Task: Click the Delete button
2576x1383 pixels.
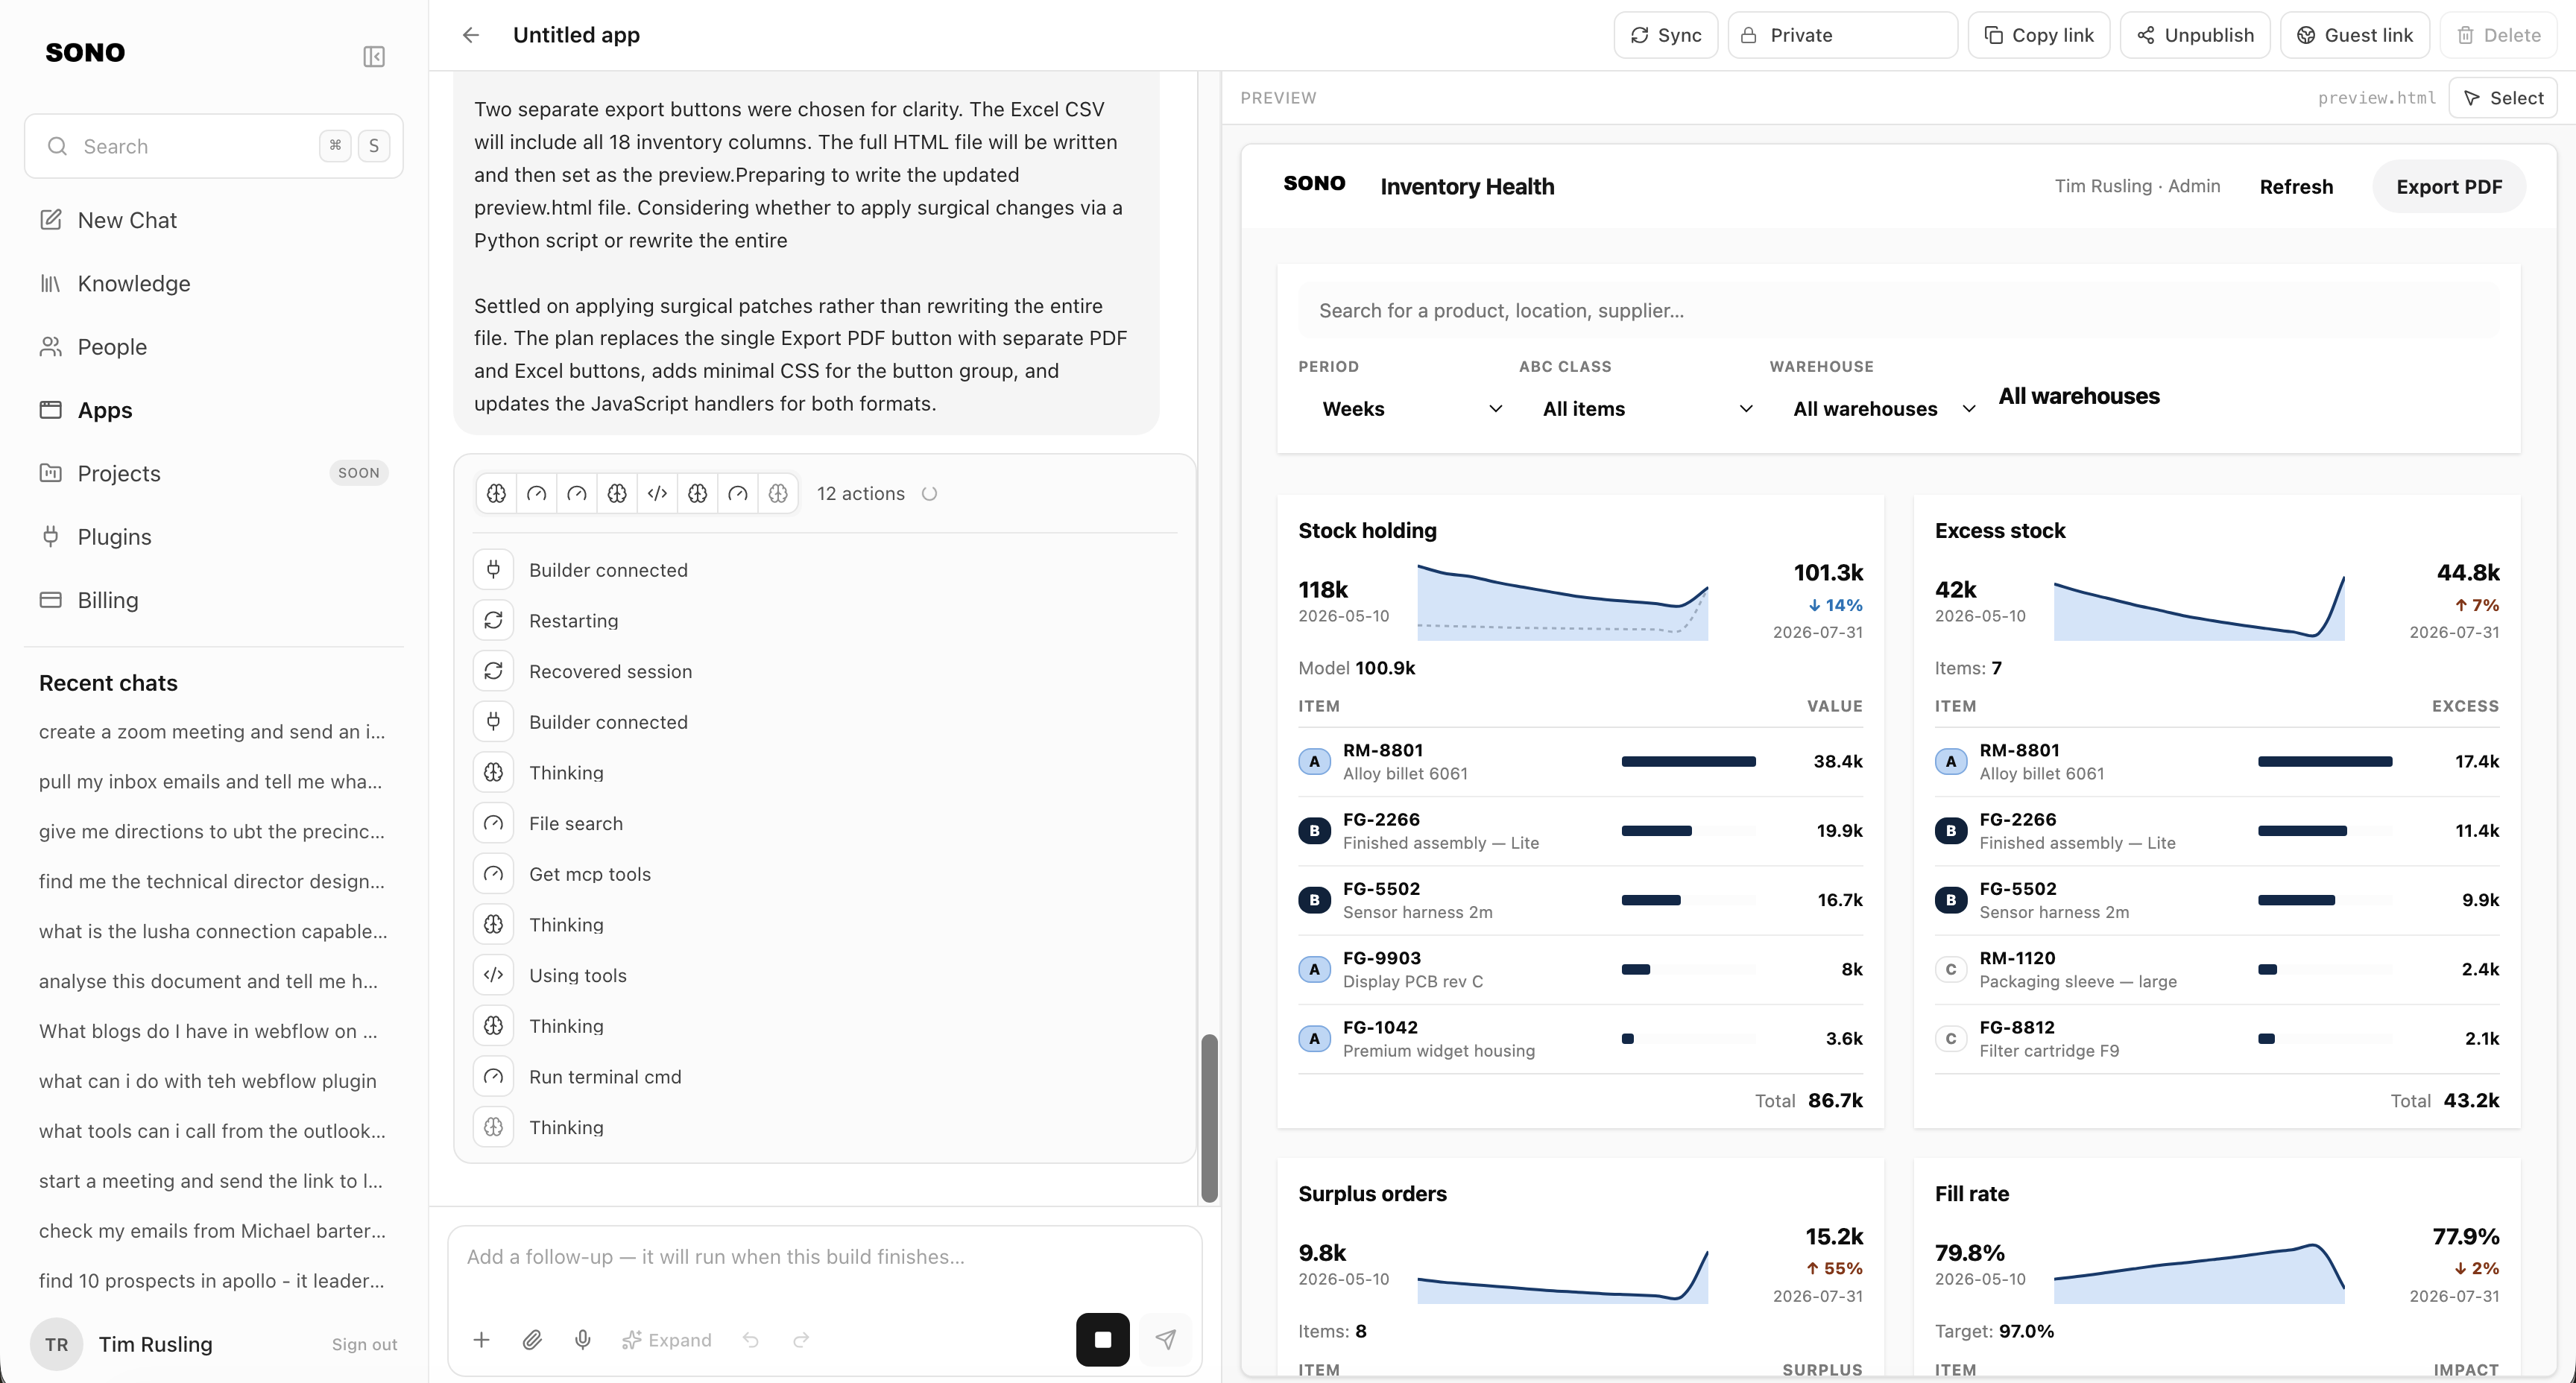Action: [2498, 35]
